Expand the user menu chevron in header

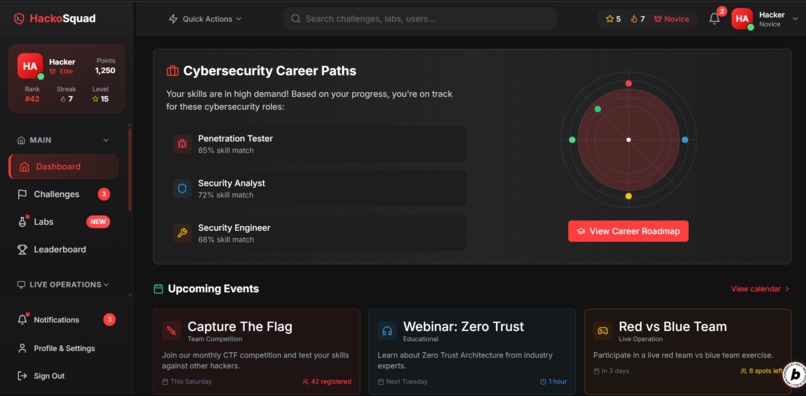795,19
